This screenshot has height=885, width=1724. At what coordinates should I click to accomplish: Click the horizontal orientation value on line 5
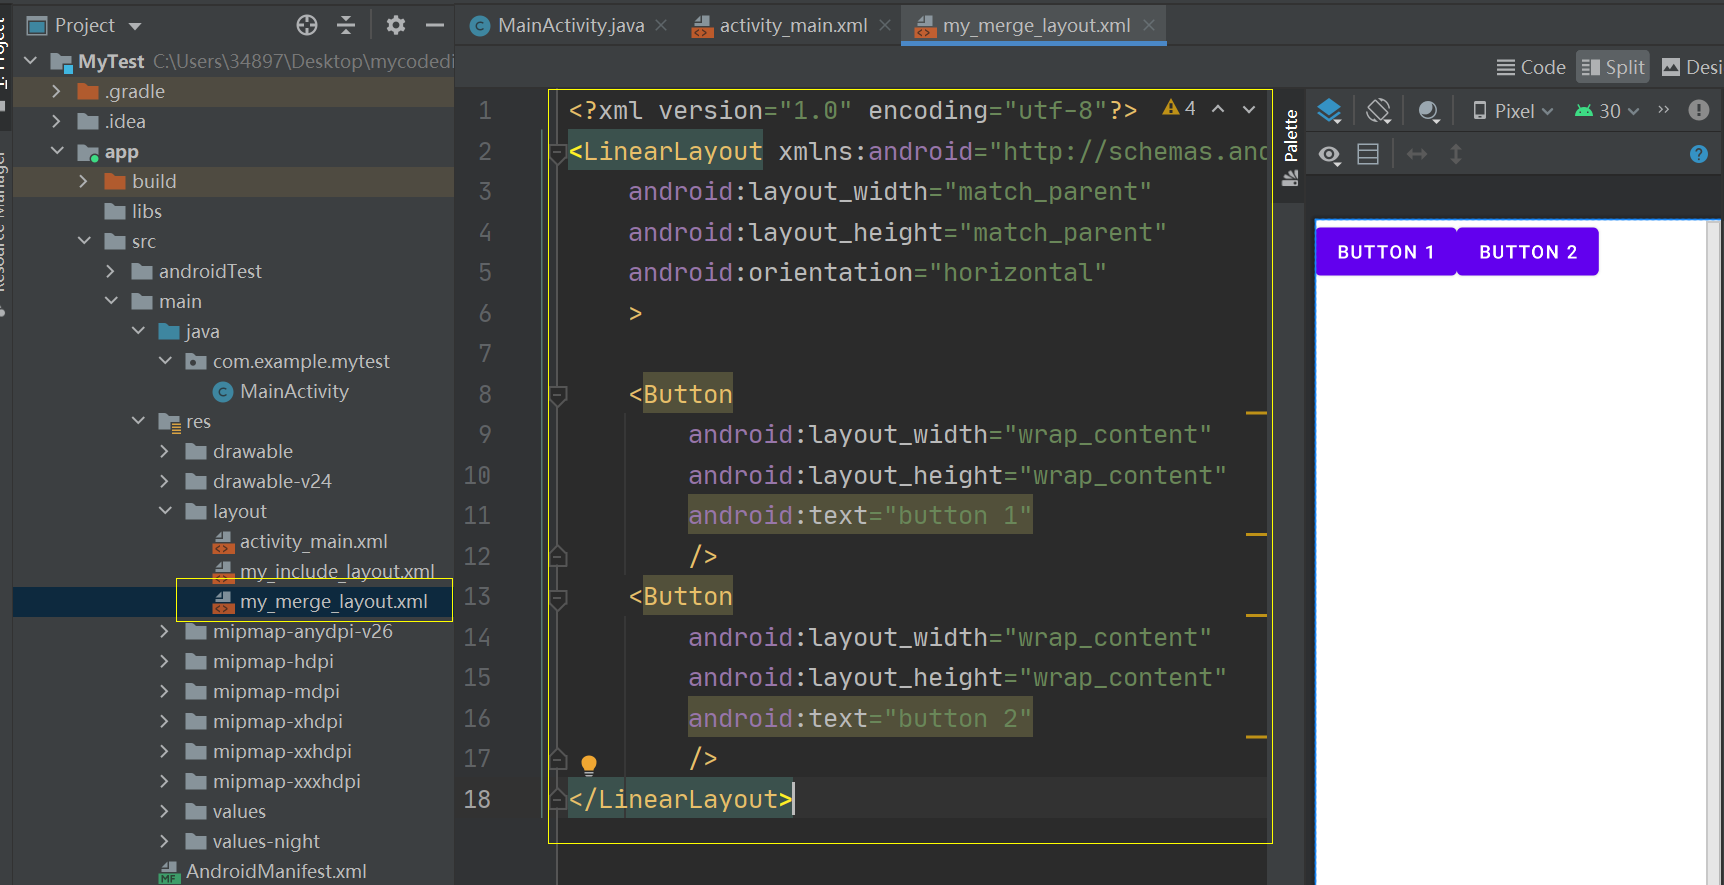(1017, 273)
